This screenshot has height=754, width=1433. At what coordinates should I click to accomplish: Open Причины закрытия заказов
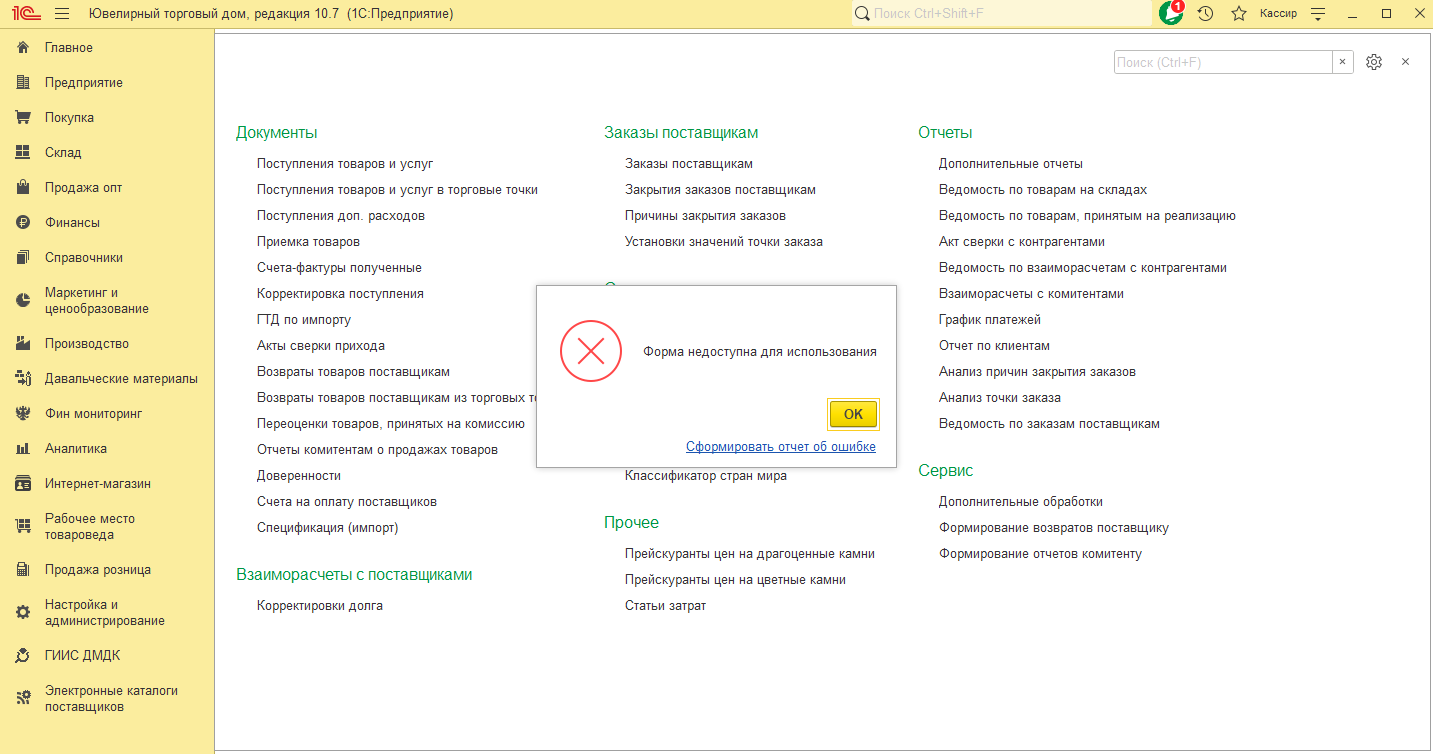pyautogui.click(x=705, y=216)
